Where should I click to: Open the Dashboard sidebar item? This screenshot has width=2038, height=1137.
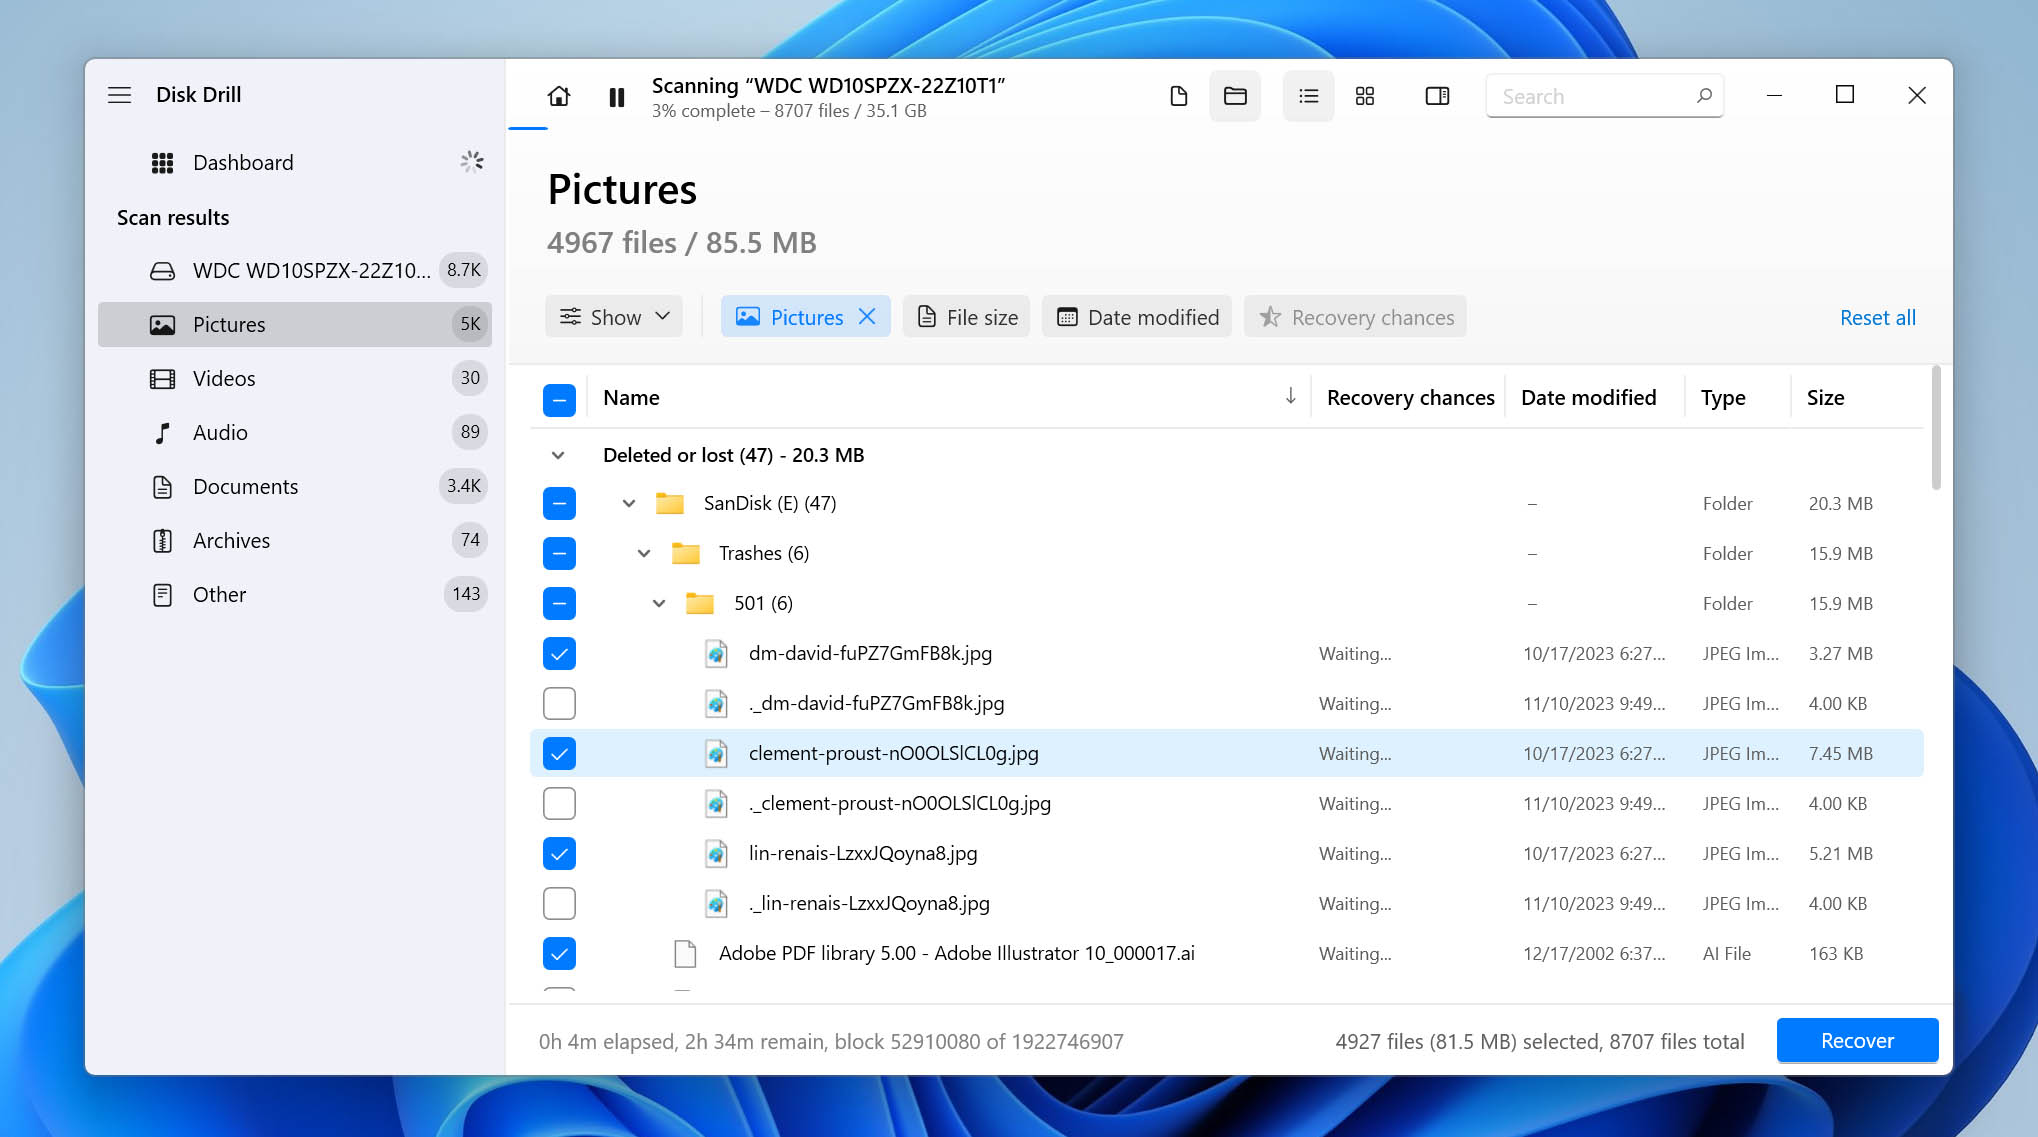point(296,163)
